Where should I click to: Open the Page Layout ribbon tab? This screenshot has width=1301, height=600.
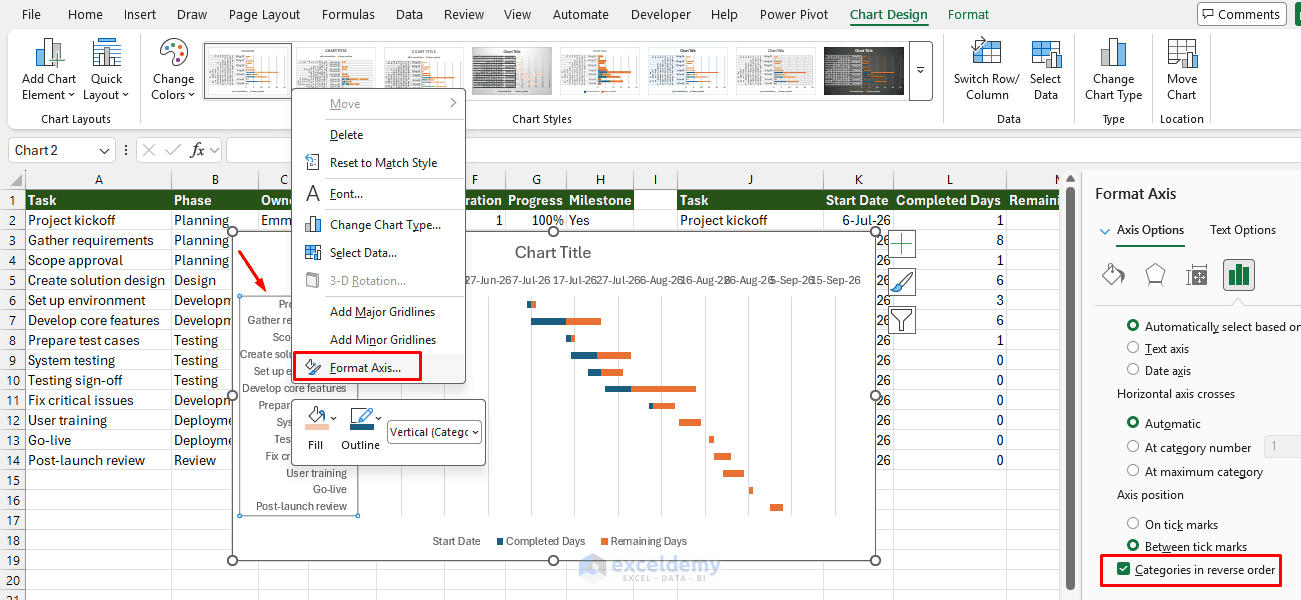[x=264, y=14]
